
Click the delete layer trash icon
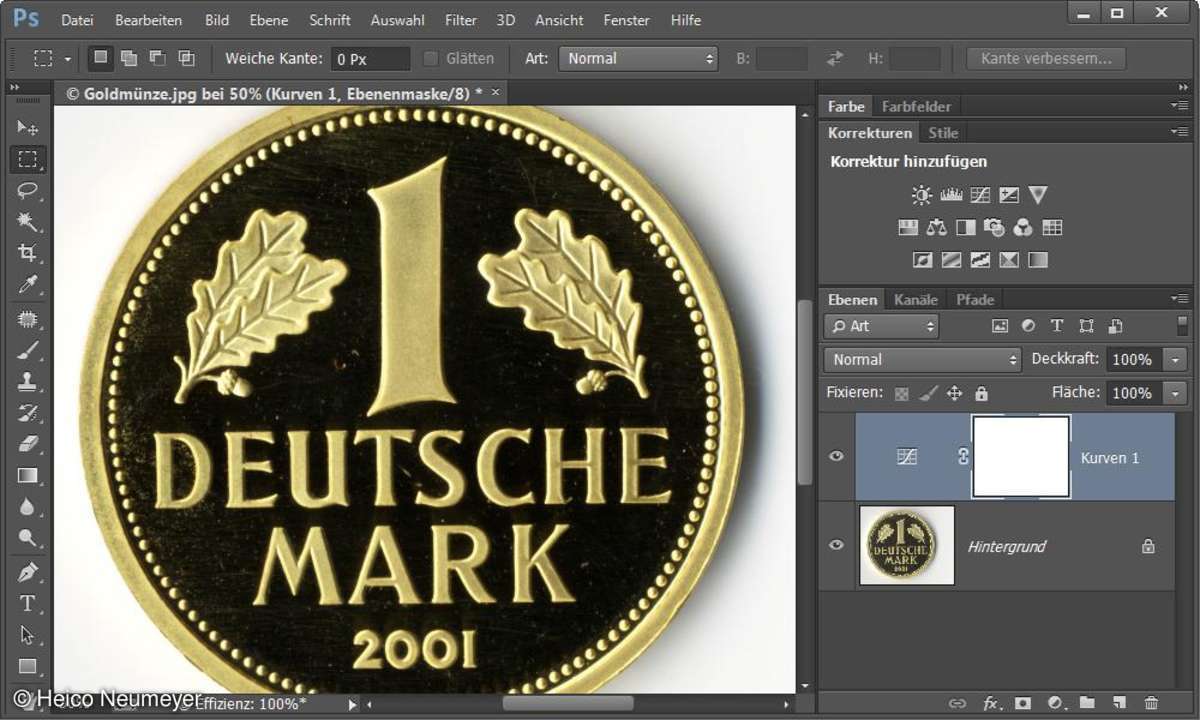[x=1151, y=703]
